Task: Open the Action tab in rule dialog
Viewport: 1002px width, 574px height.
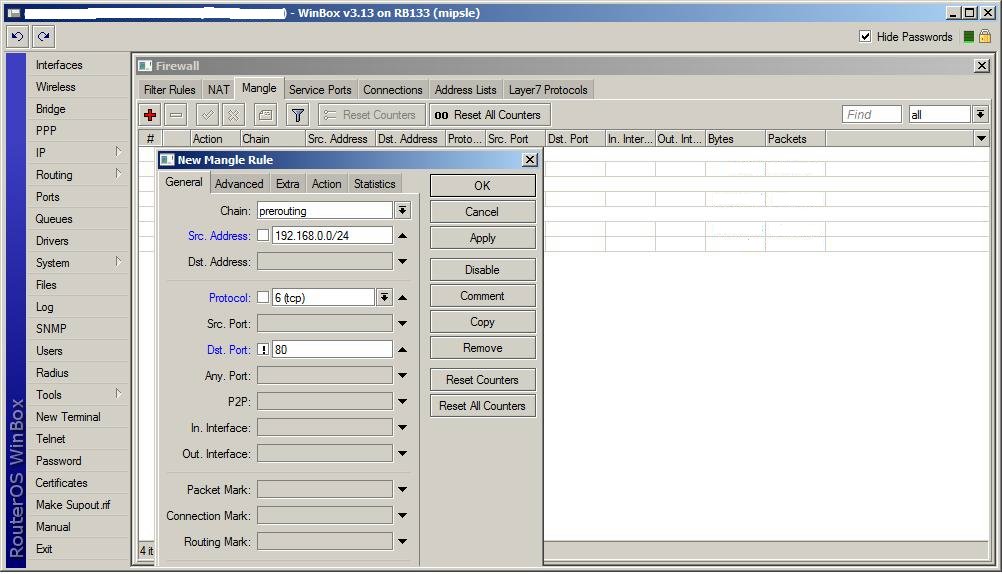Action: tap(327, 184)
